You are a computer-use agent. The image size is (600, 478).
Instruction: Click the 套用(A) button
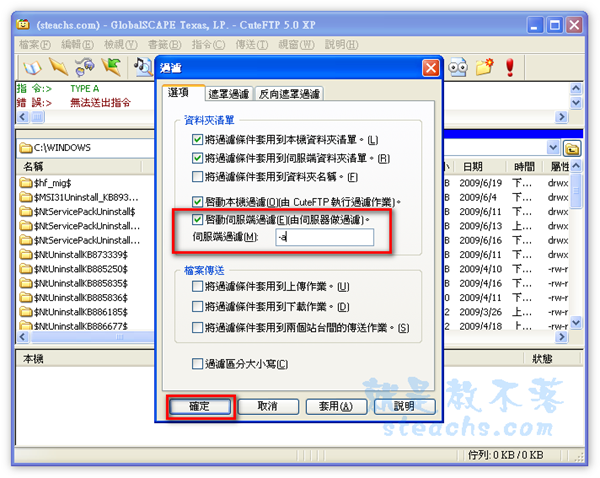(x=336, y=406)
